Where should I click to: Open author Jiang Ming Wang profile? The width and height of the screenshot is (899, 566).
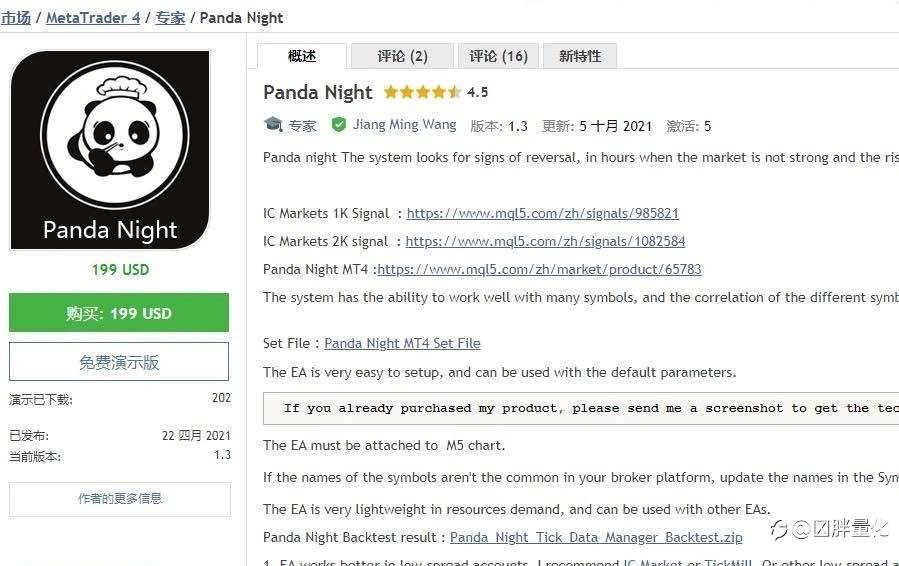[x=404, y=125]
